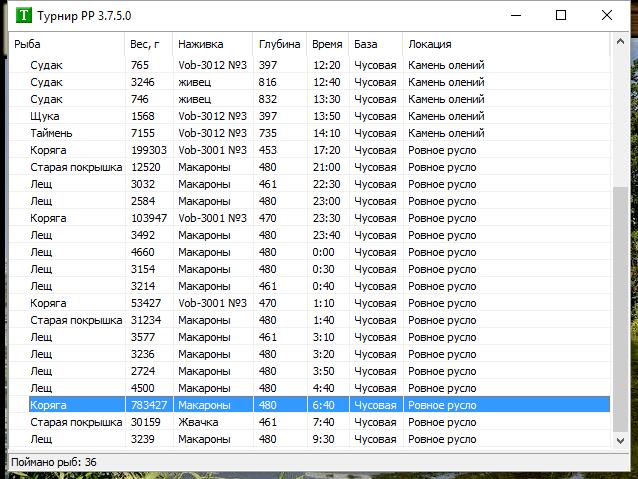
Task: Click the depth value 816
Action: click(267, 82)
